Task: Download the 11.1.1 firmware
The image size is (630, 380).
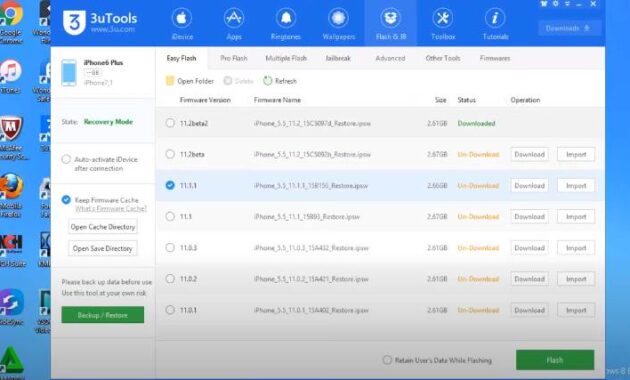Action: (530, 186)
